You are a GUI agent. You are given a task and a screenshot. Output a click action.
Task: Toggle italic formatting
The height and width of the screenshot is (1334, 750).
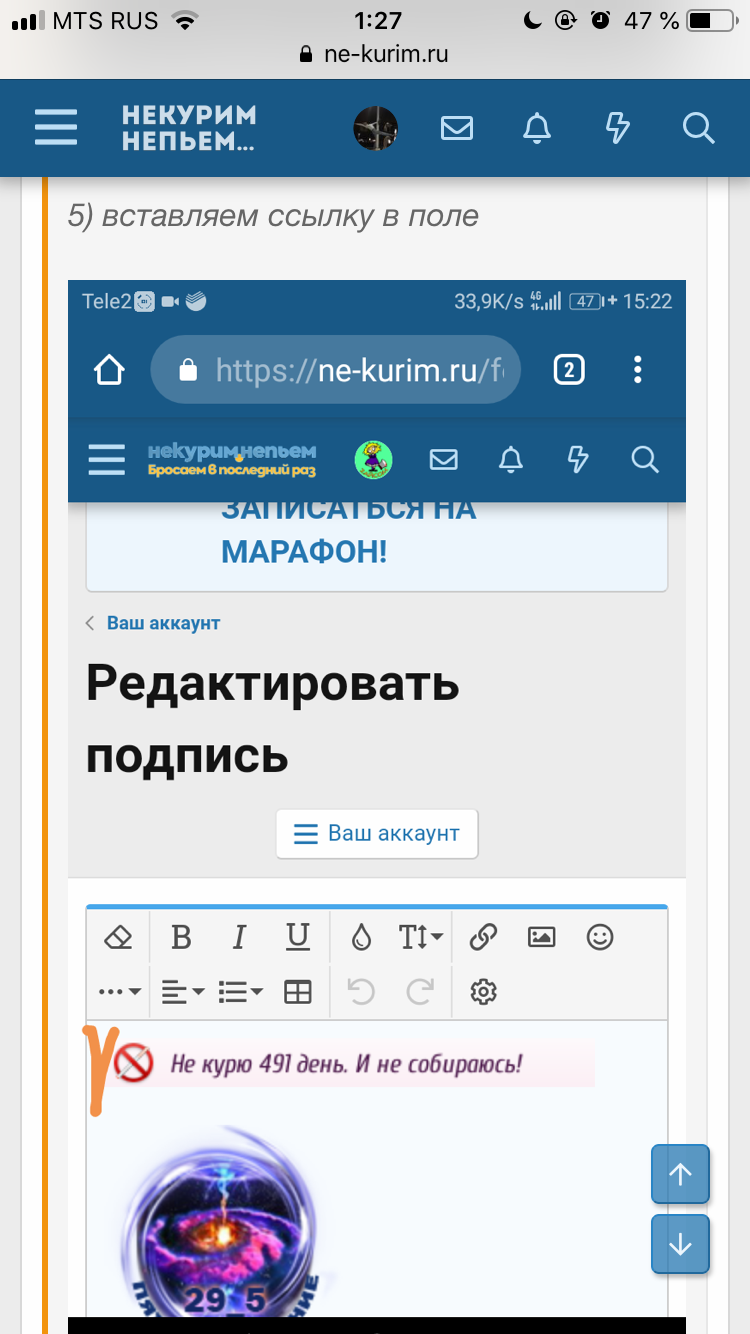click(239, 937)
